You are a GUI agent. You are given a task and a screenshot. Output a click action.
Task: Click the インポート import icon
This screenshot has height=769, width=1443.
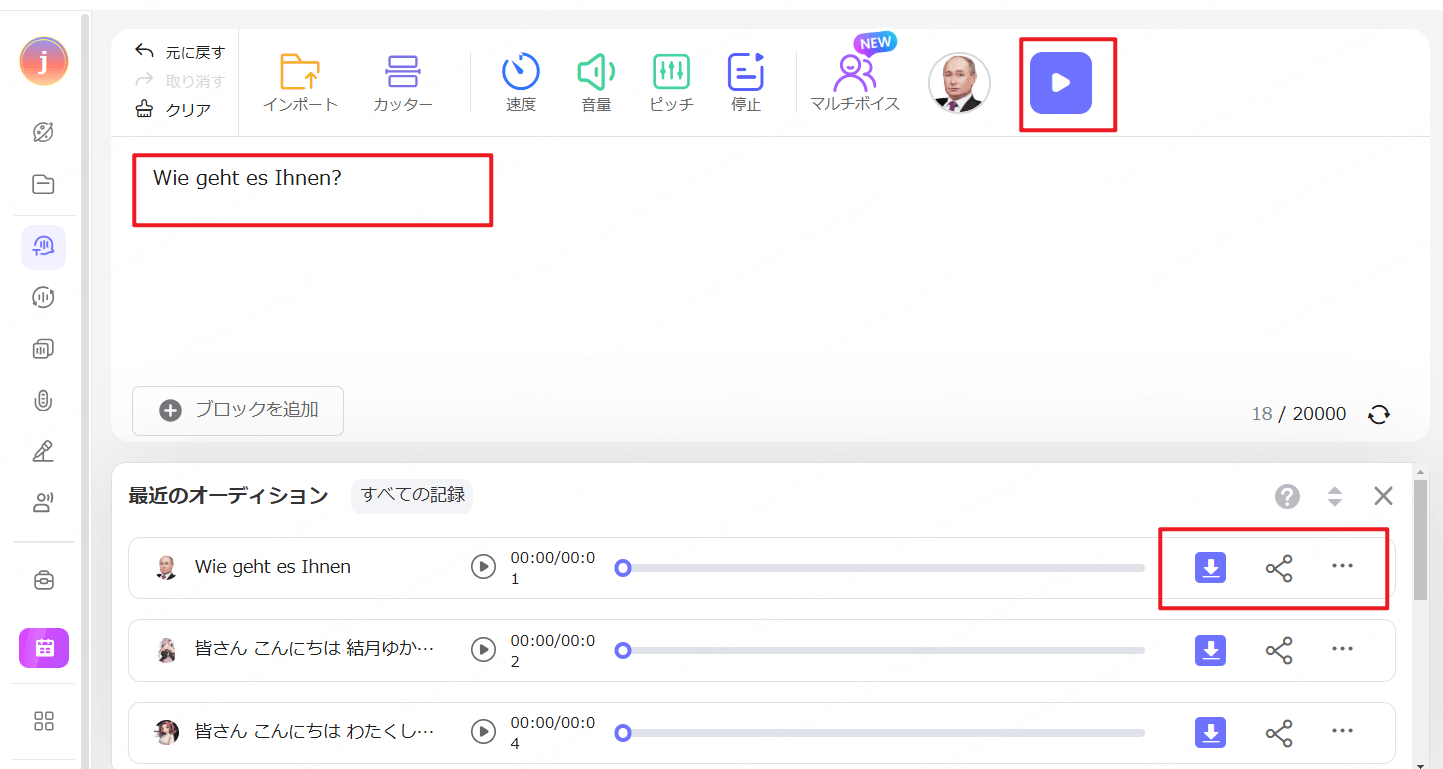coord(300,82)
